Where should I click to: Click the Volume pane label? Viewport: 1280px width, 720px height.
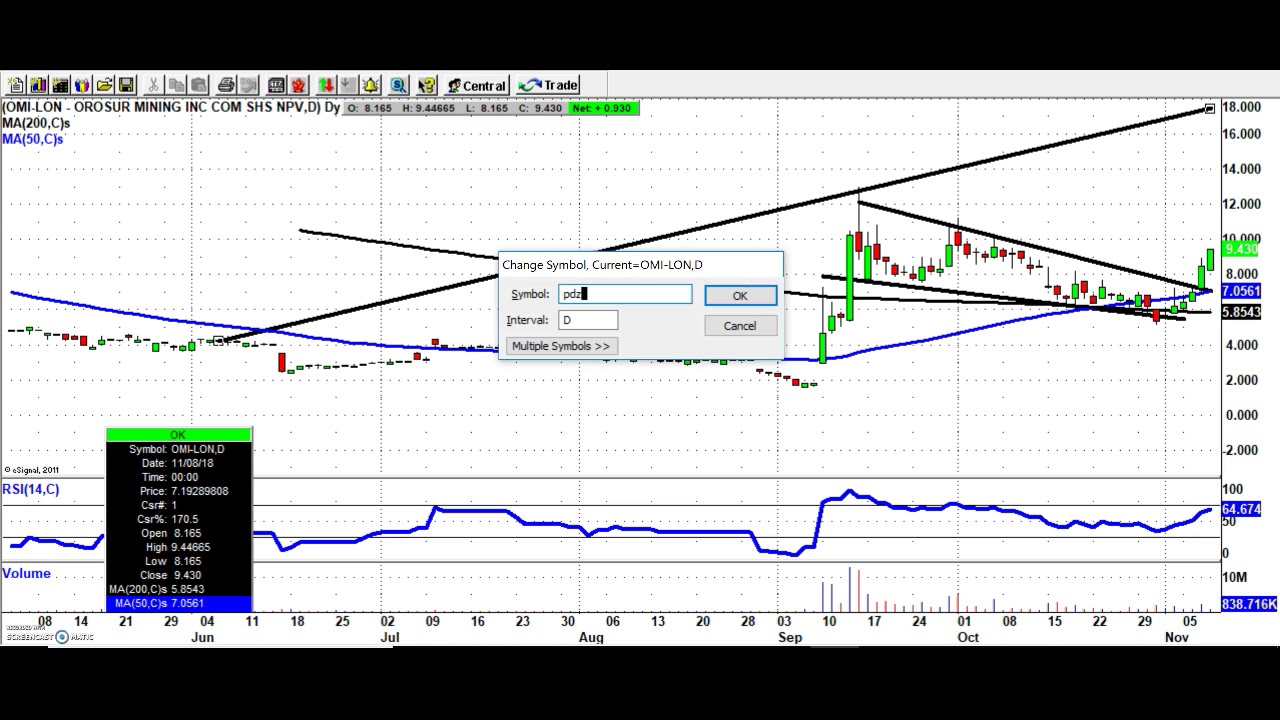(26, 573)
